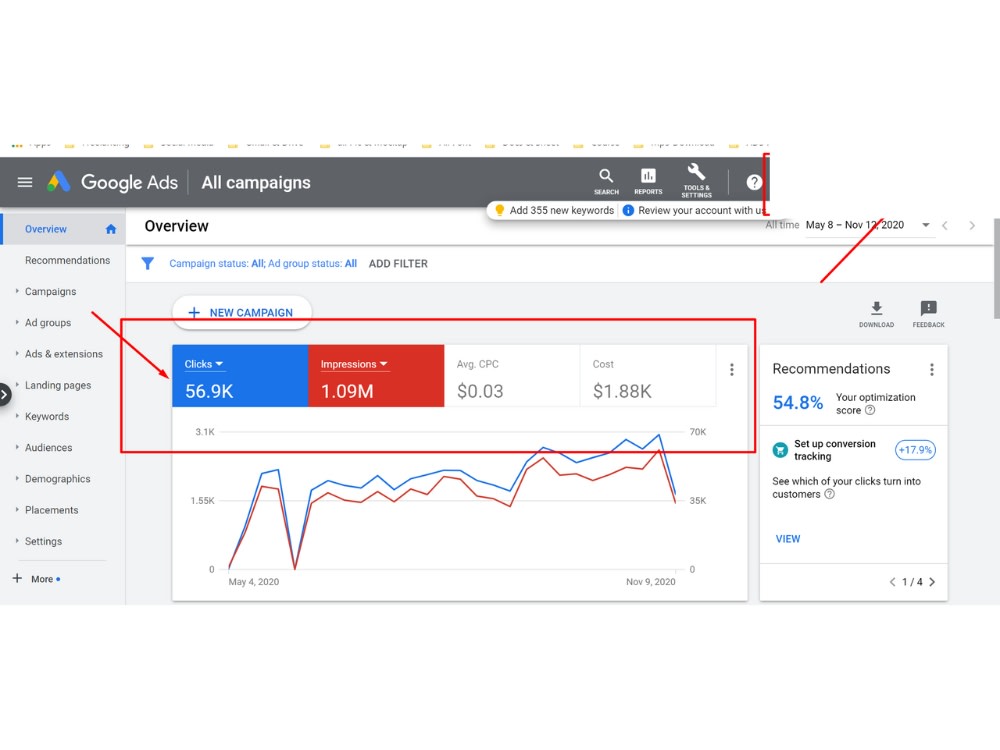Show More sidebar options

click(42, 579)
